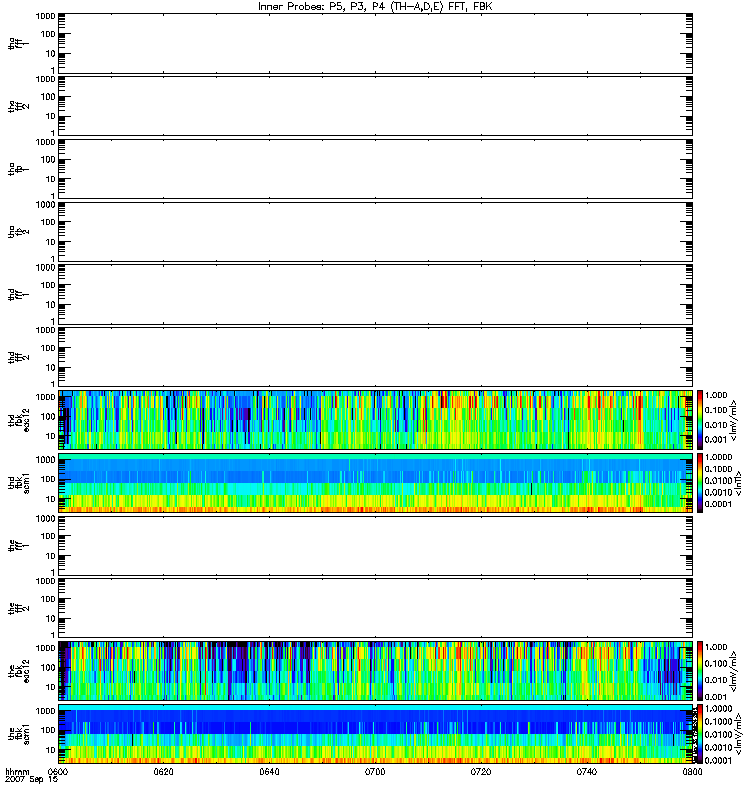
Task: Click the thd fbk edc12 spectrogram panel
Action: pos(376,420)
